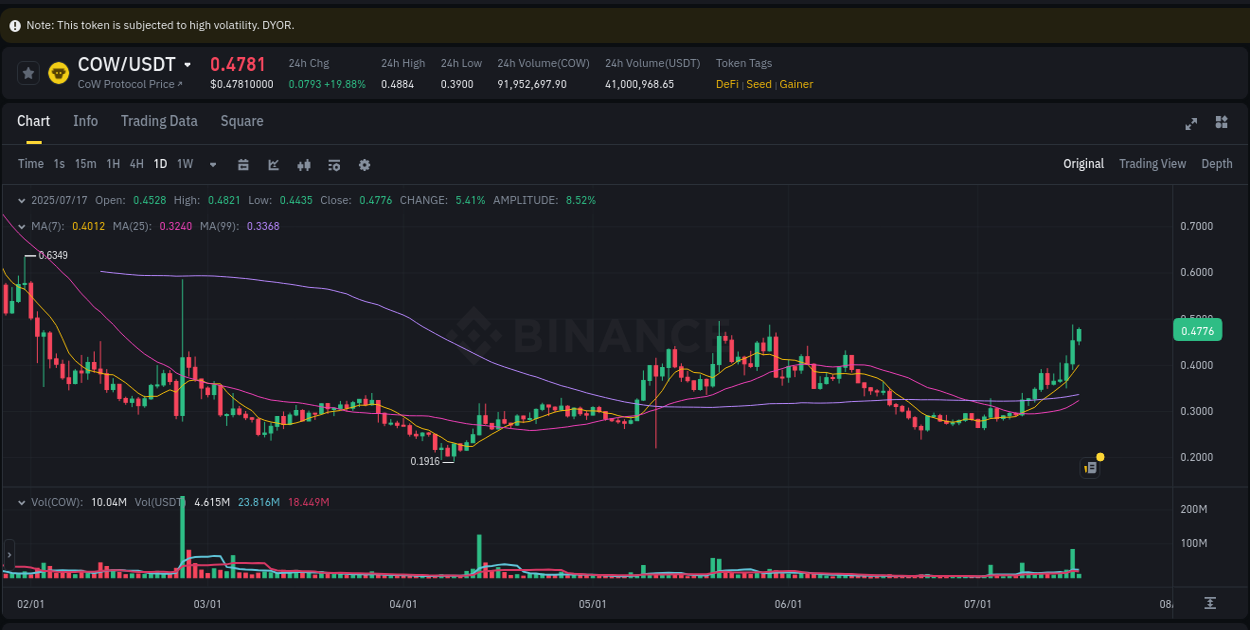Switch to the Depth view

(x=1217, y=163)
